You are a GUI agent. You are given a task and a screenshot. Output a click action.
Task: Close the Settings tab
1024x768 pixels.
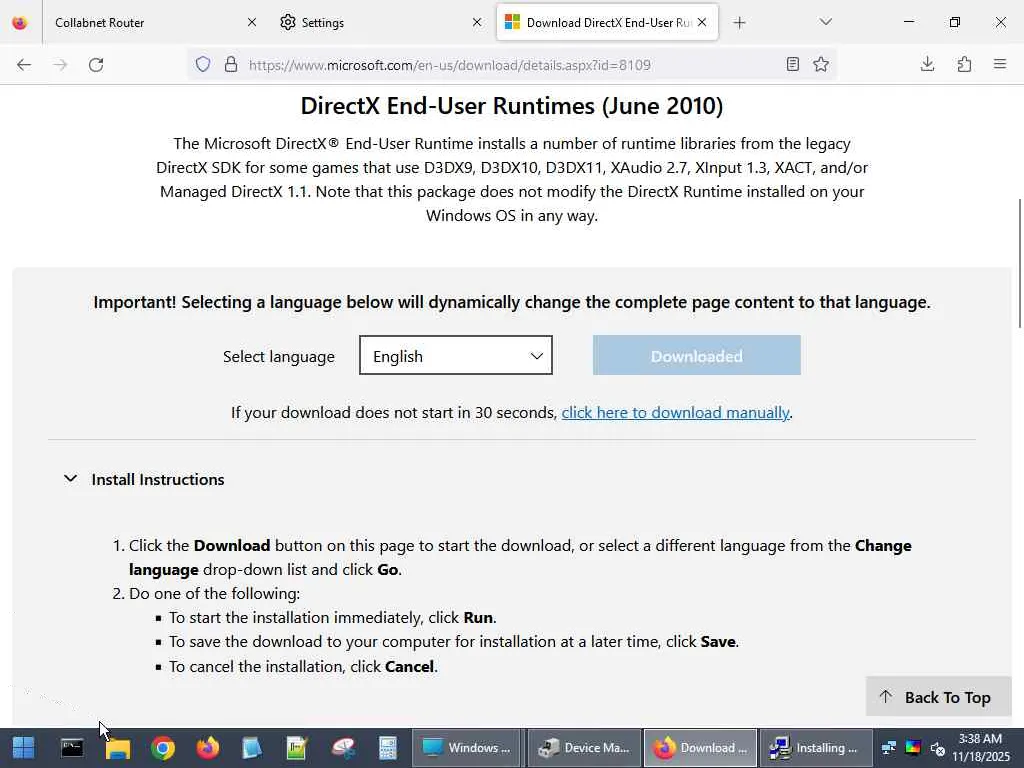click(x=477, y=22)
